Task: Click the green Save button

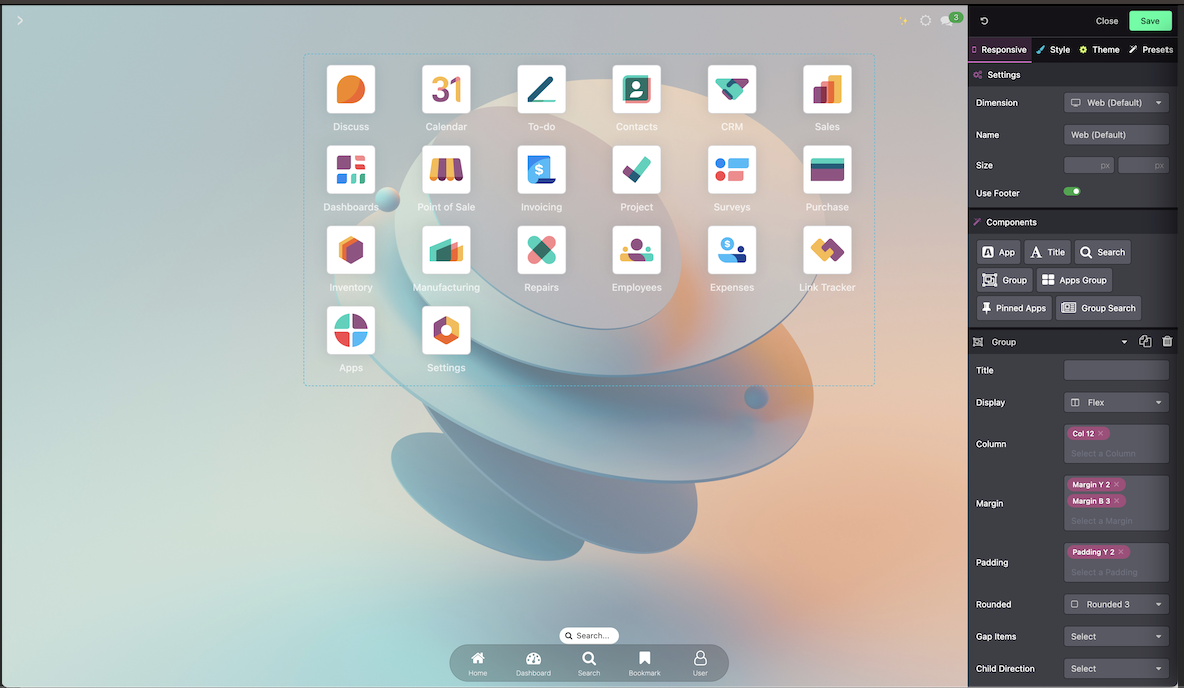Action: tap(1149, 20)
